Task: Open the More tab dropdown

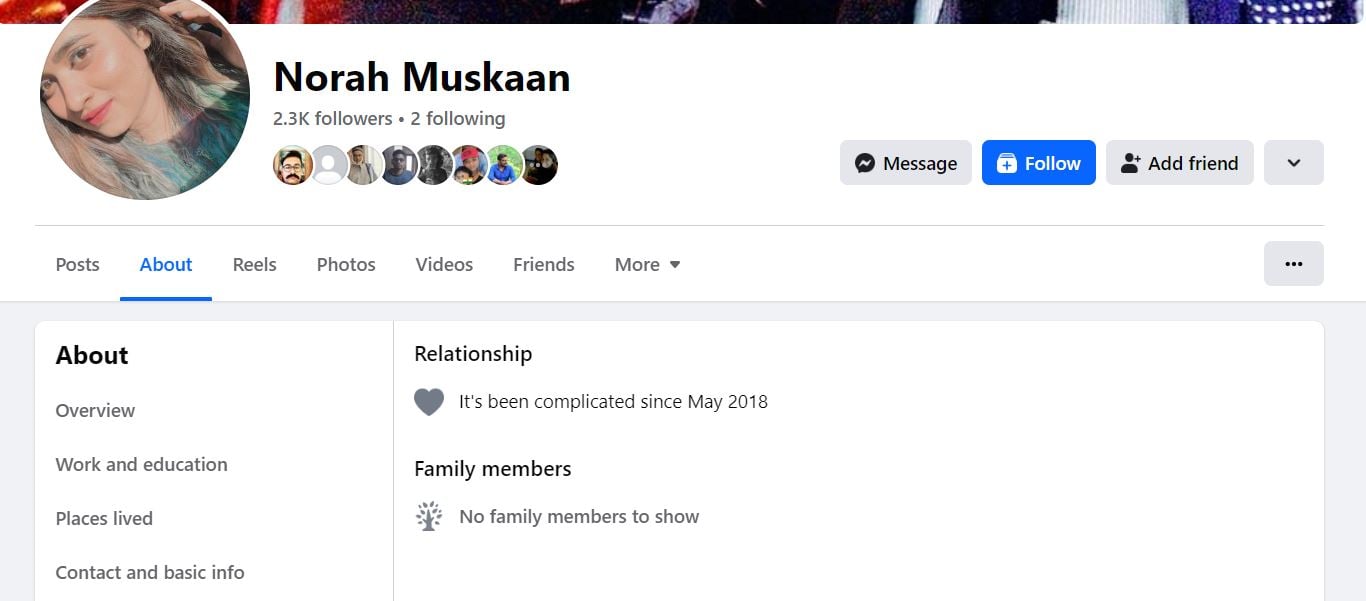Action: tap(646, 264)
